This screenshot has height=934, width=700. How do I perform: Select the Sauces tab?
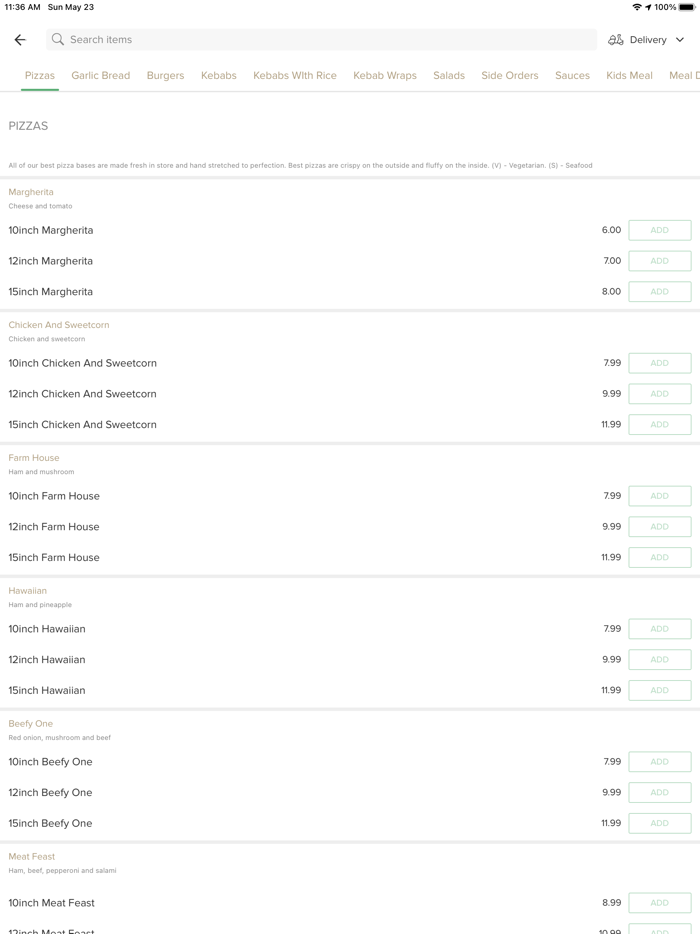[x=572, y=76]
